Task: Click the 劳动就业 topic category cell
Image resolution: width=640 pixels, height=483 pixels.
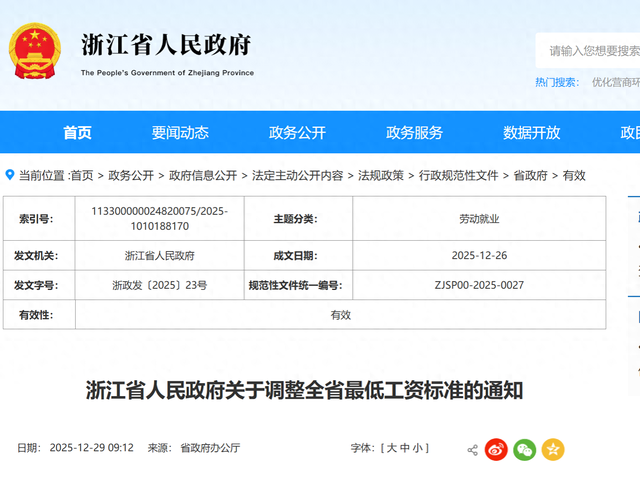Action: click(479, 219)
